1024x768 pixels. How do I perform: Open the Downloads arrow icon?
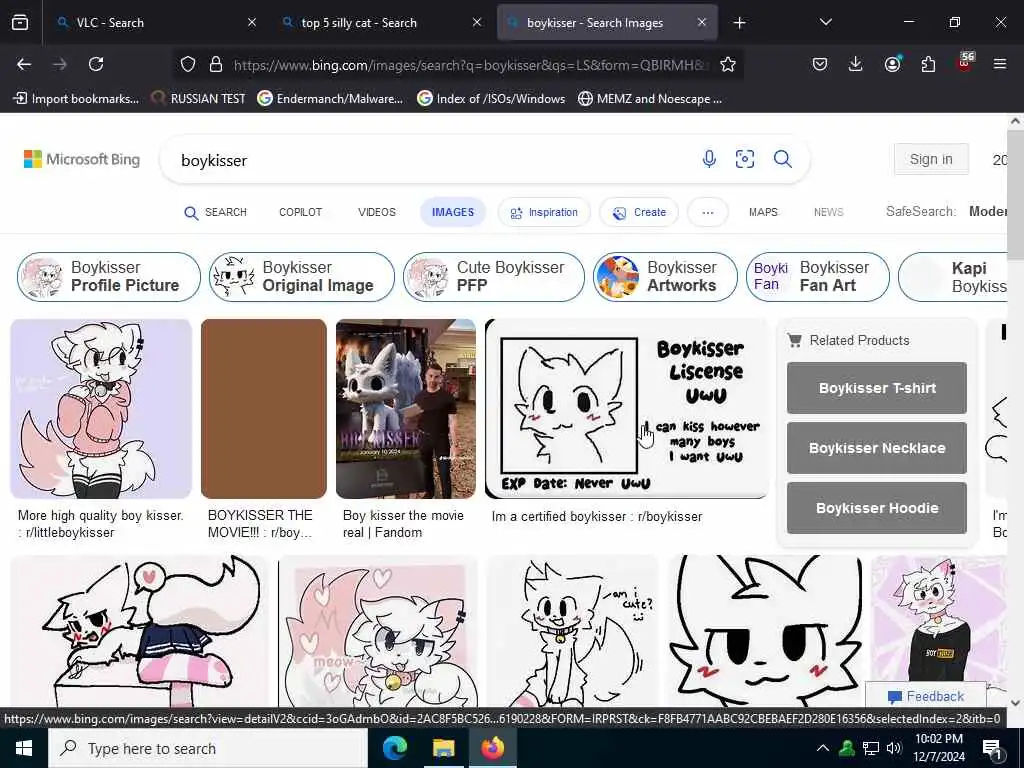[x=856, y=64]
